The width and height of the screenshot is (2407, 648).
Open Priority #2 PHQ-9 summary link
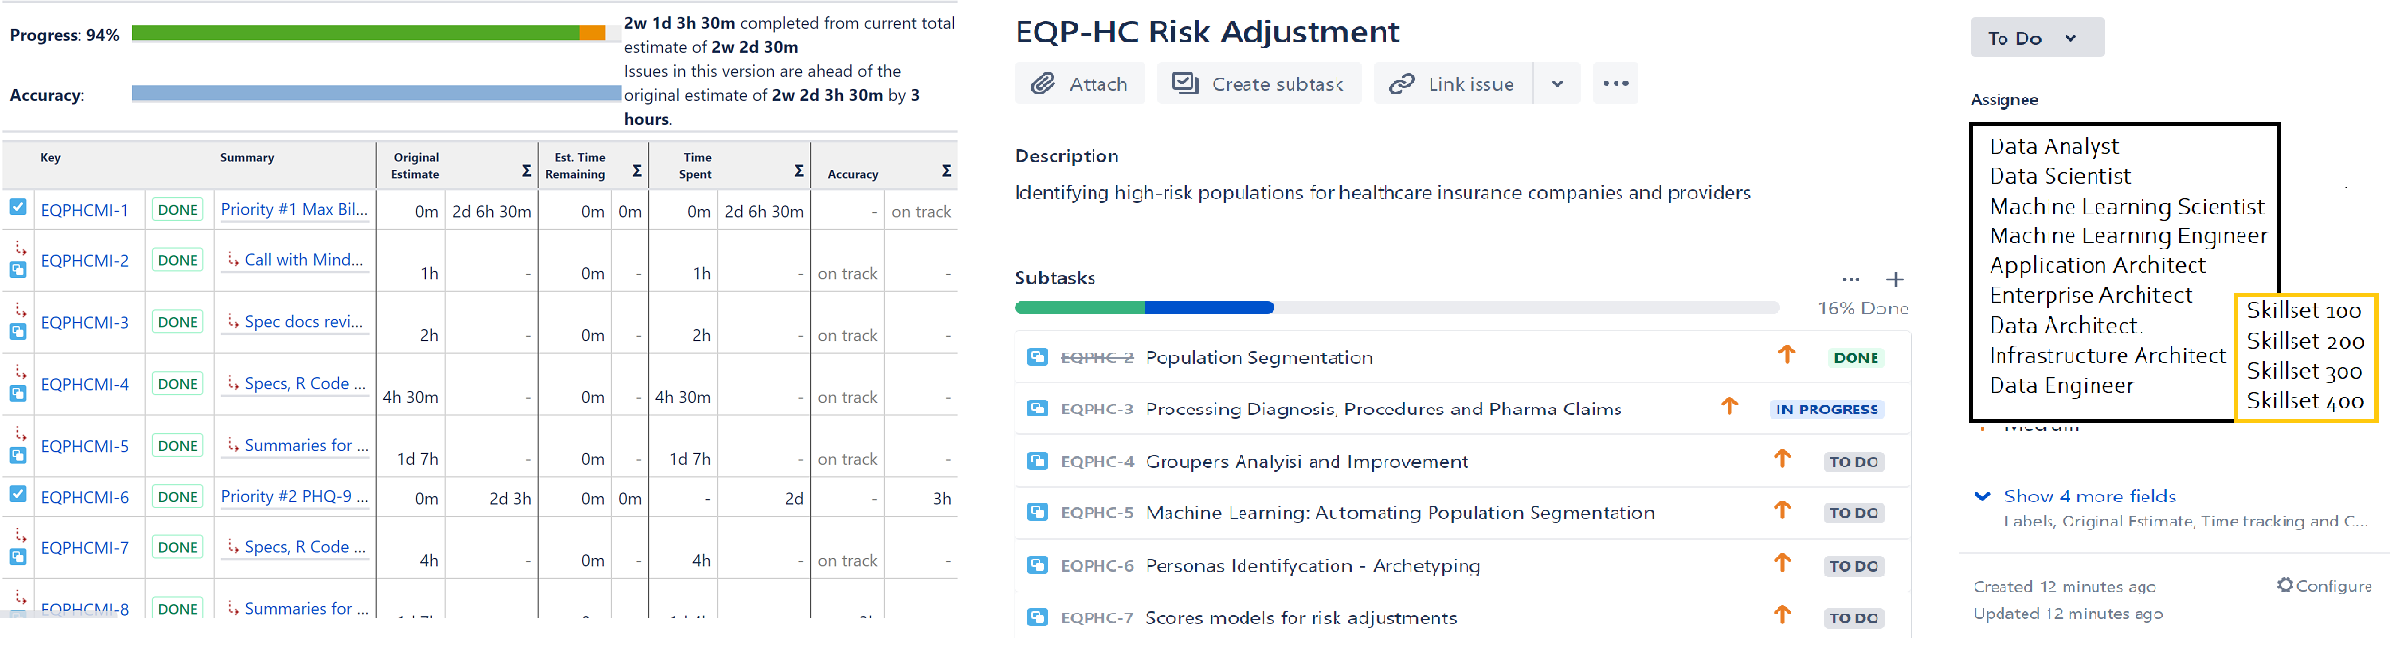click(x=294, y=497)
